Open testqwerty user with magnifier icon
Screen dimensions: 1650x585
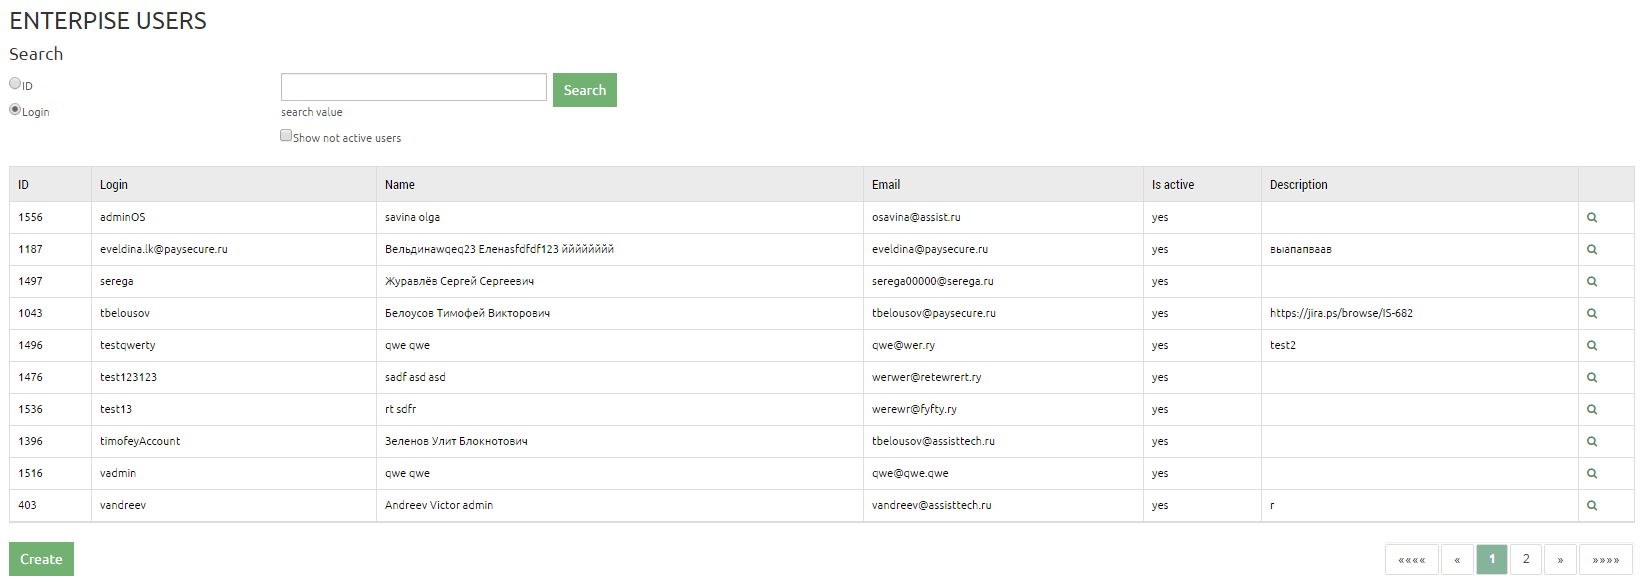tap(1591, 345)
